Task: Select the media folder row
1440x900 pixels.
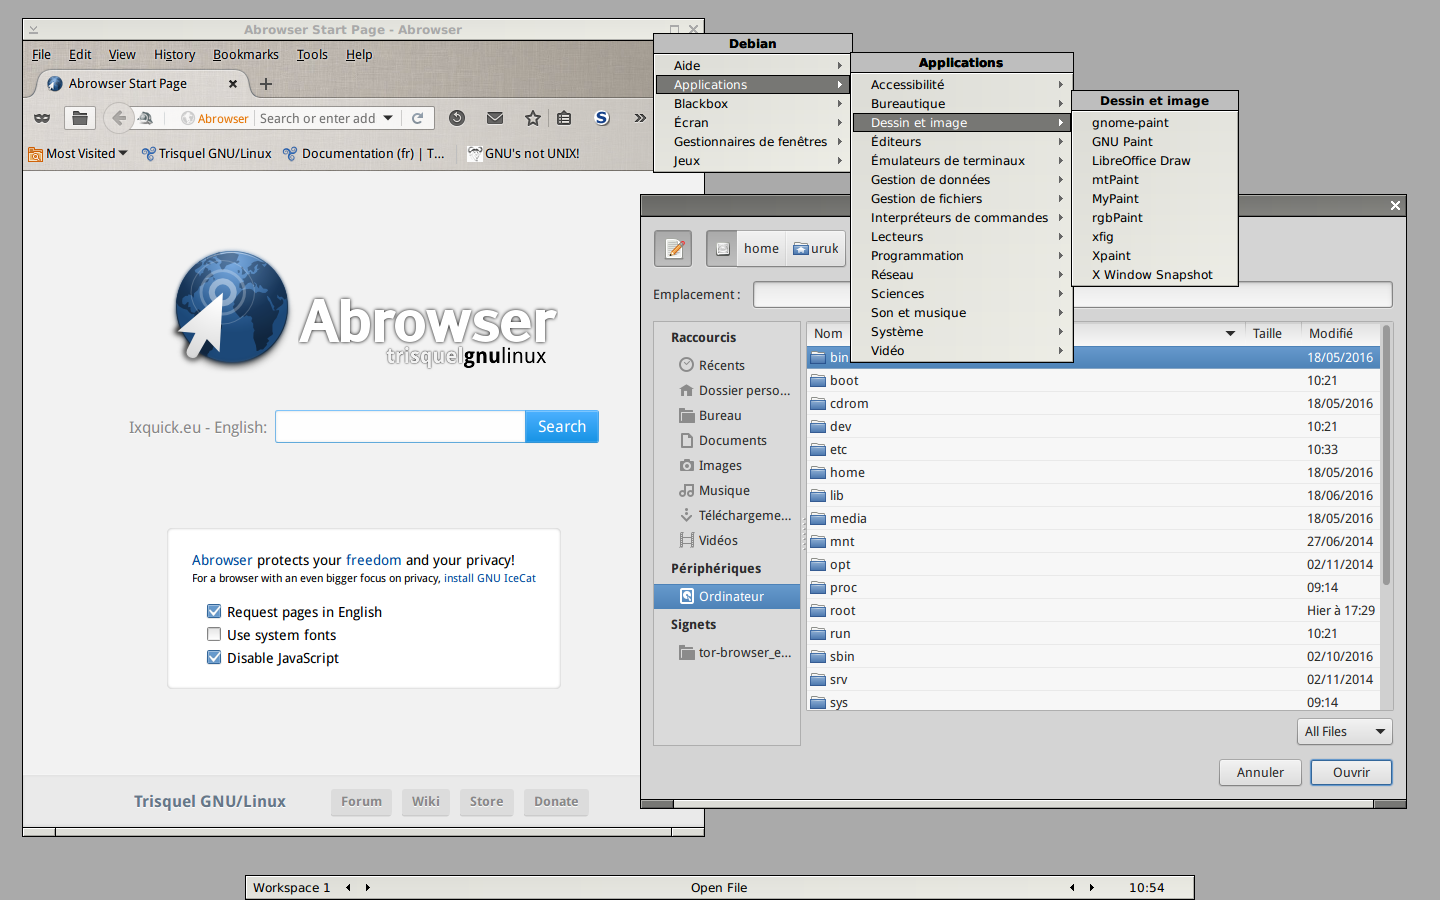Action: pos(1093,518)
